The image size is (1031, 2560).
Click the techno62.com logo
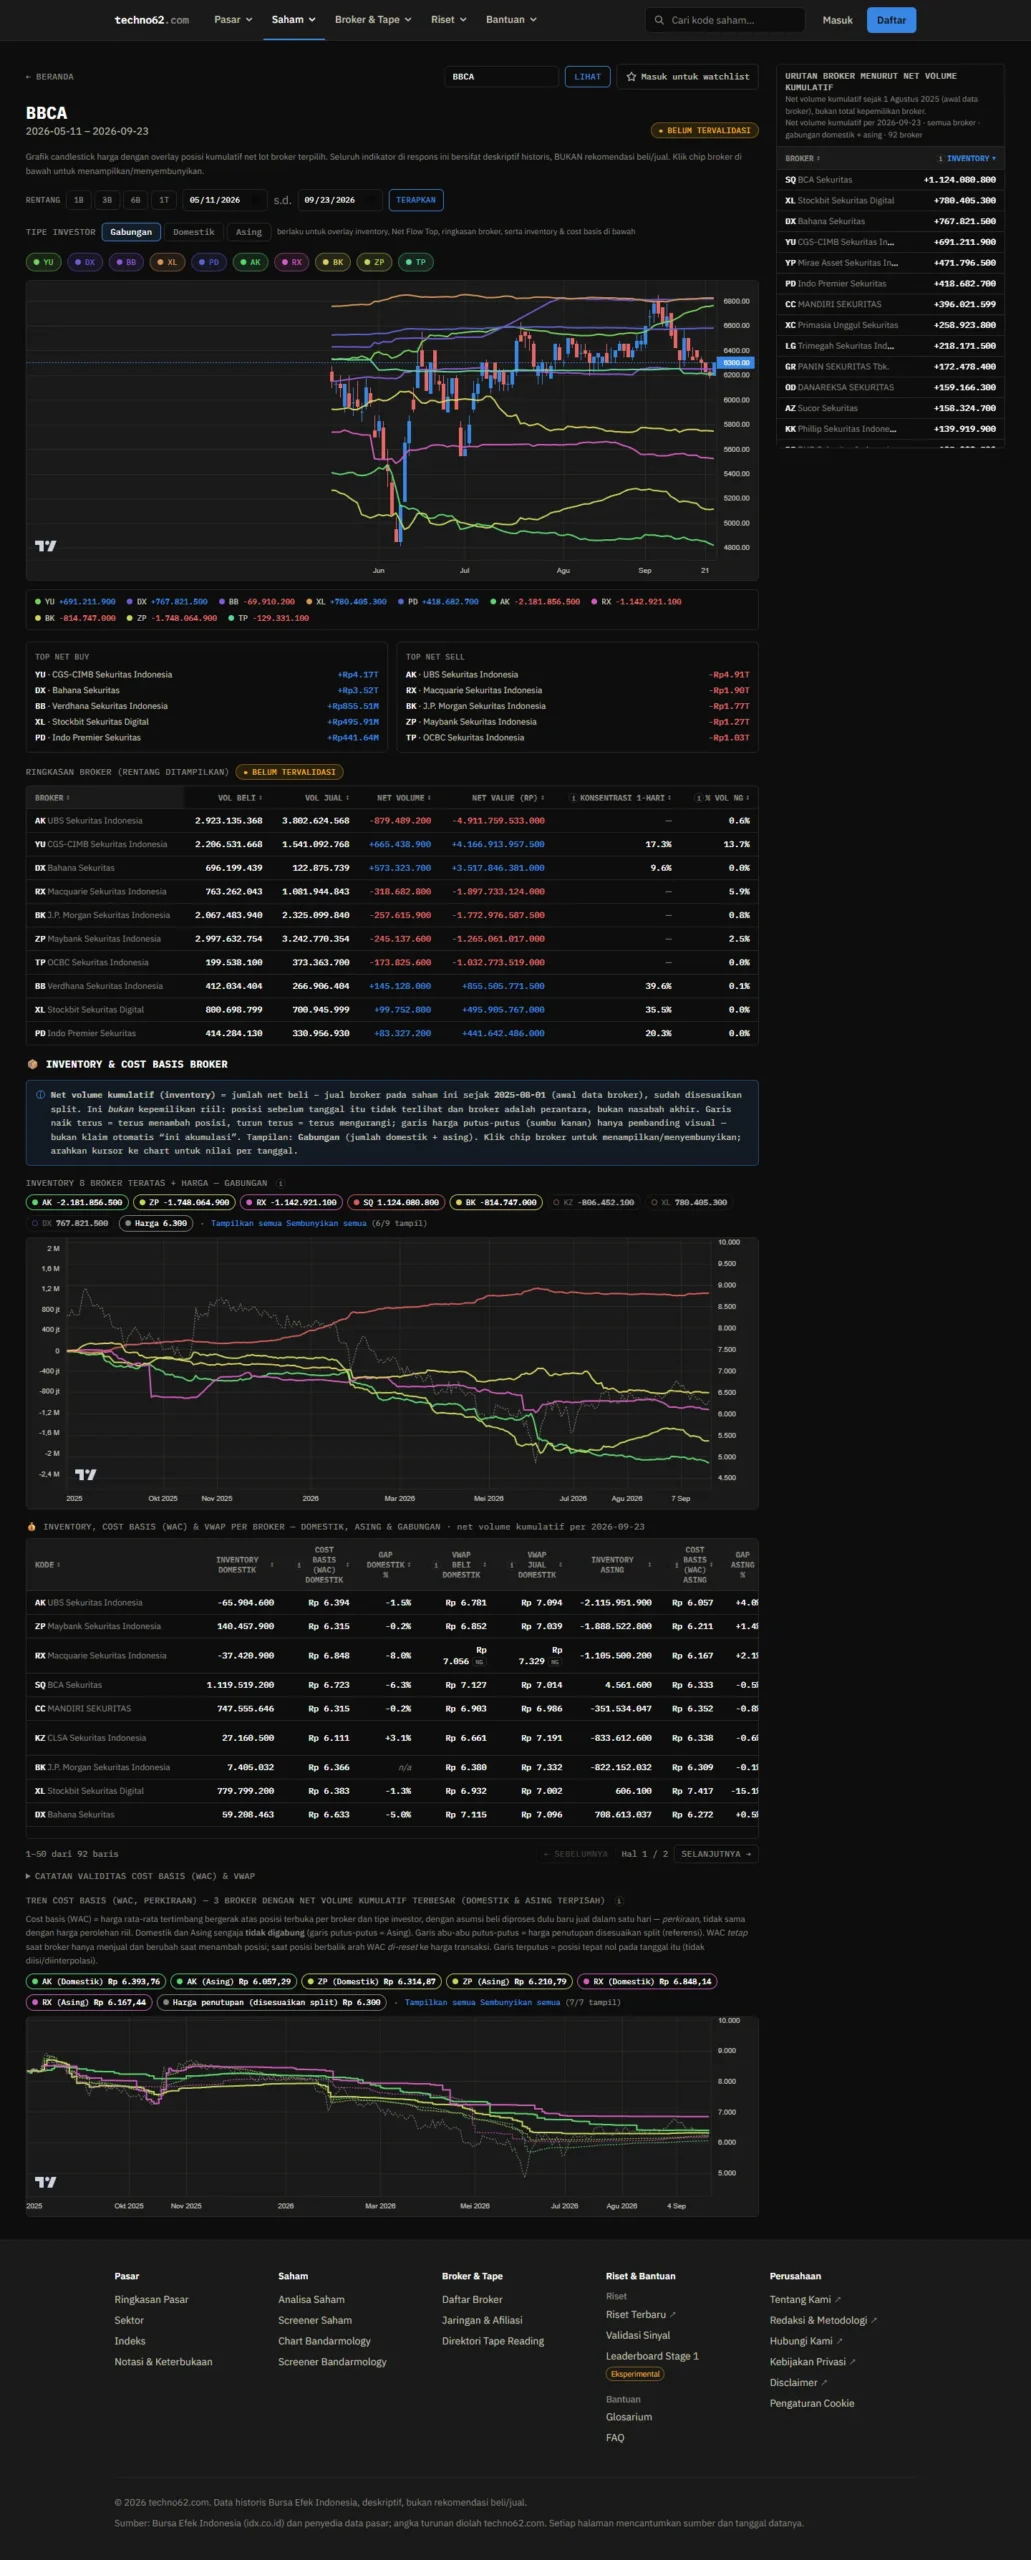point(151,20)
